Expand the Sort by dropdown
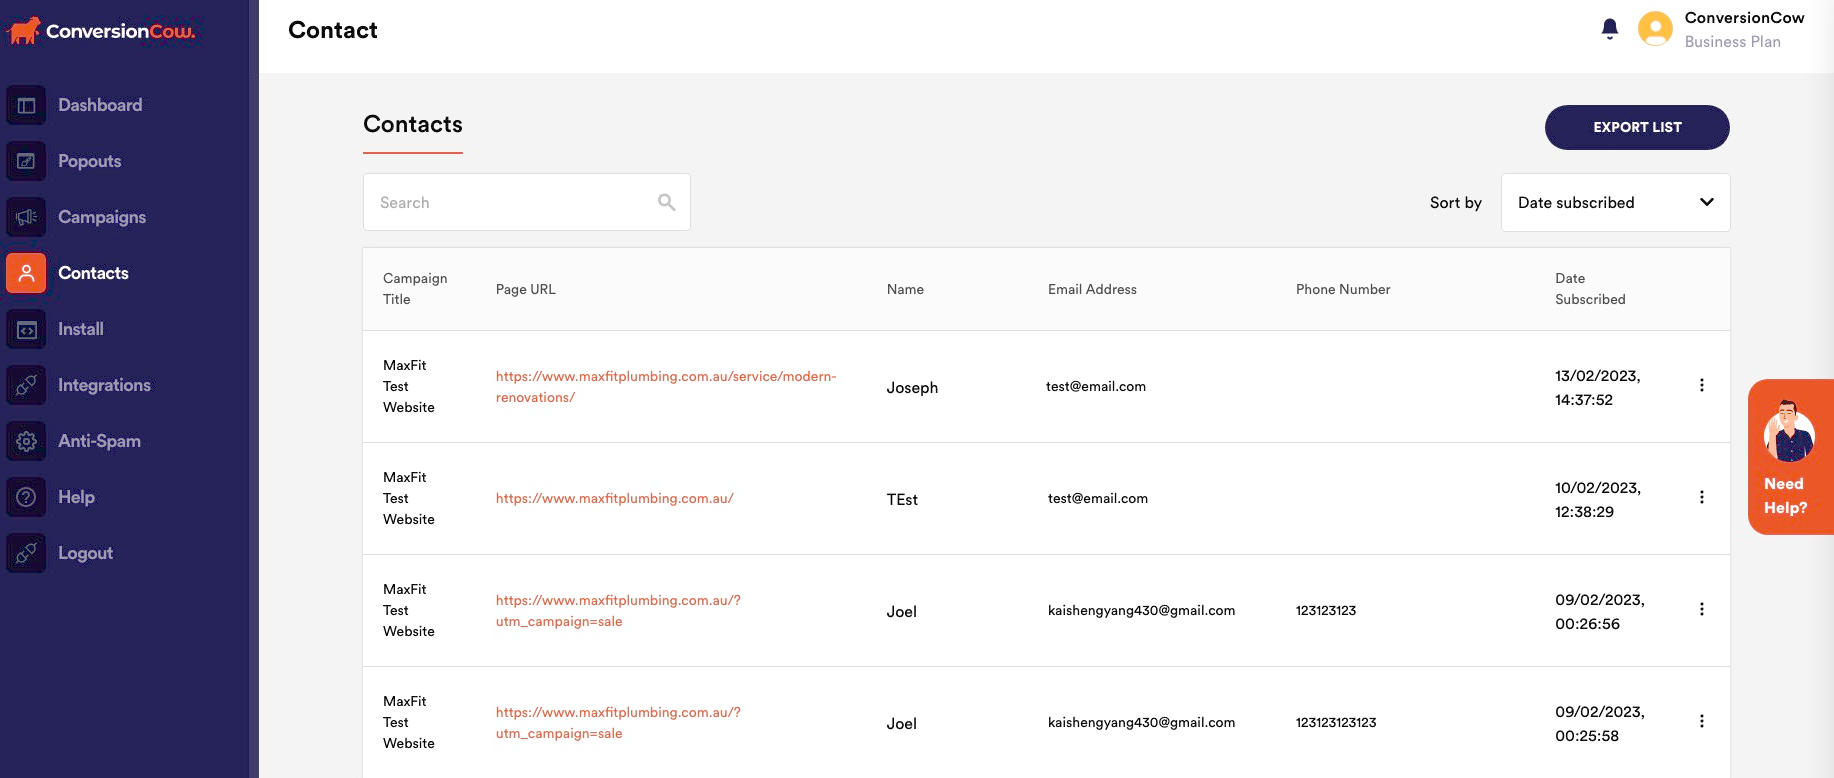This screenshot has width=1834, height=778. click(x=1616, y=202)
